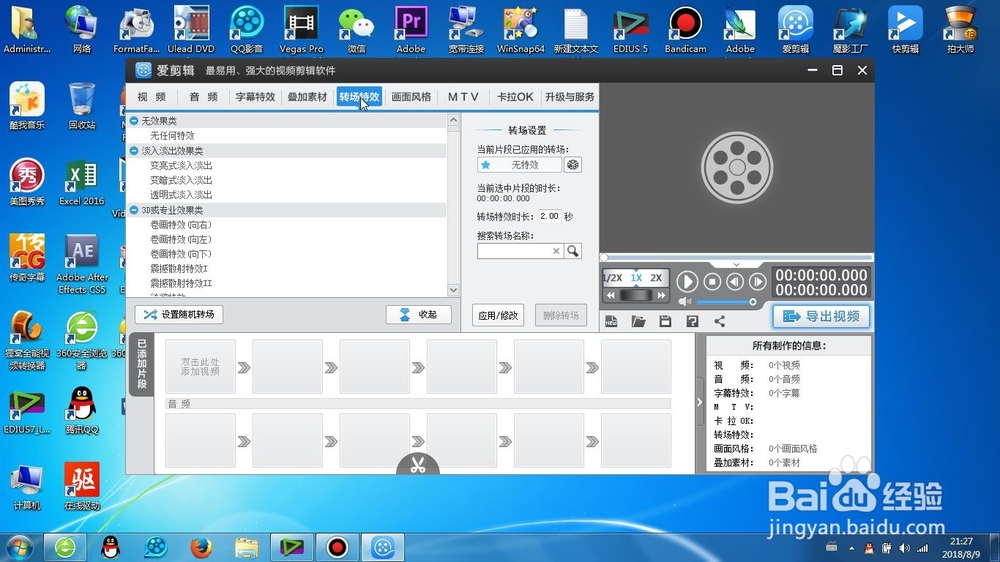1000x562 pixels.
Task: Save the project with the floppy icon
Action: point(665,322)
